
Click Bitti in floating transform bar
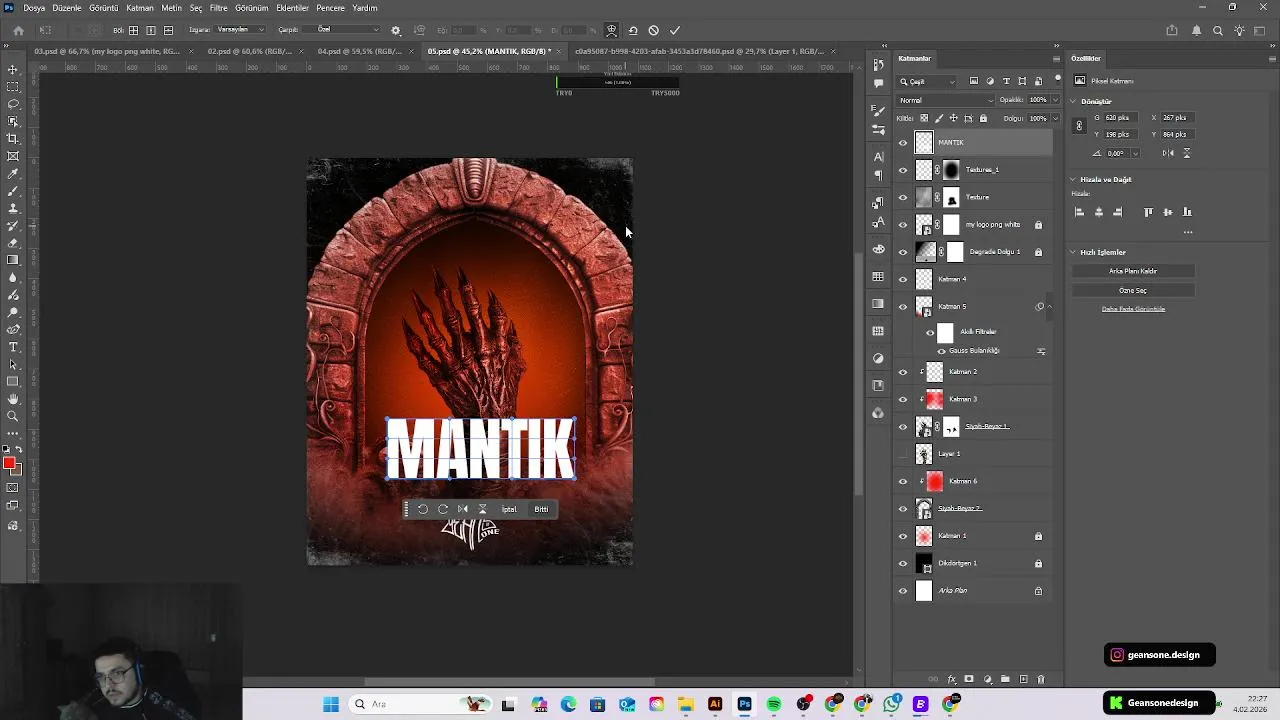[x=541, y=509]
